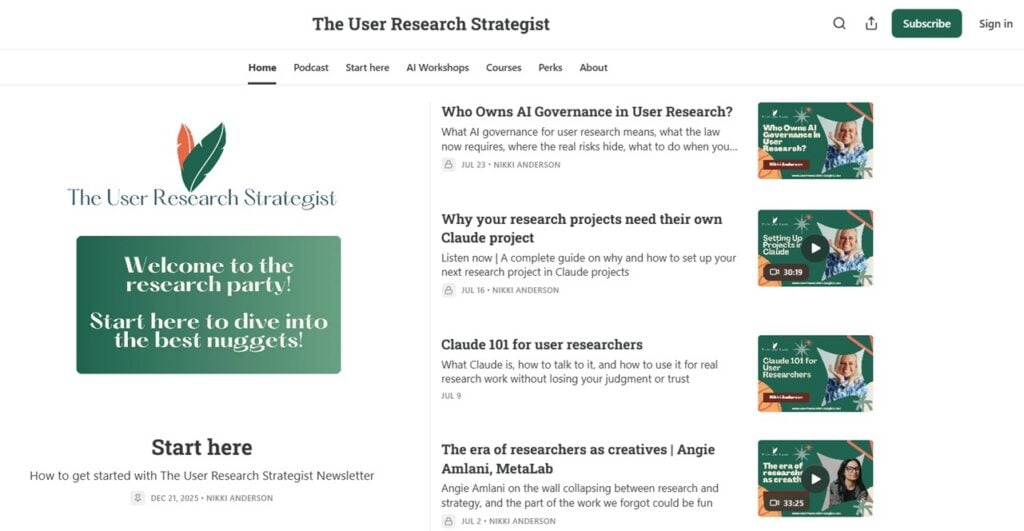
Task: Click the cursive User Research Strategist wordmark
Action: (x=202, y=198)
